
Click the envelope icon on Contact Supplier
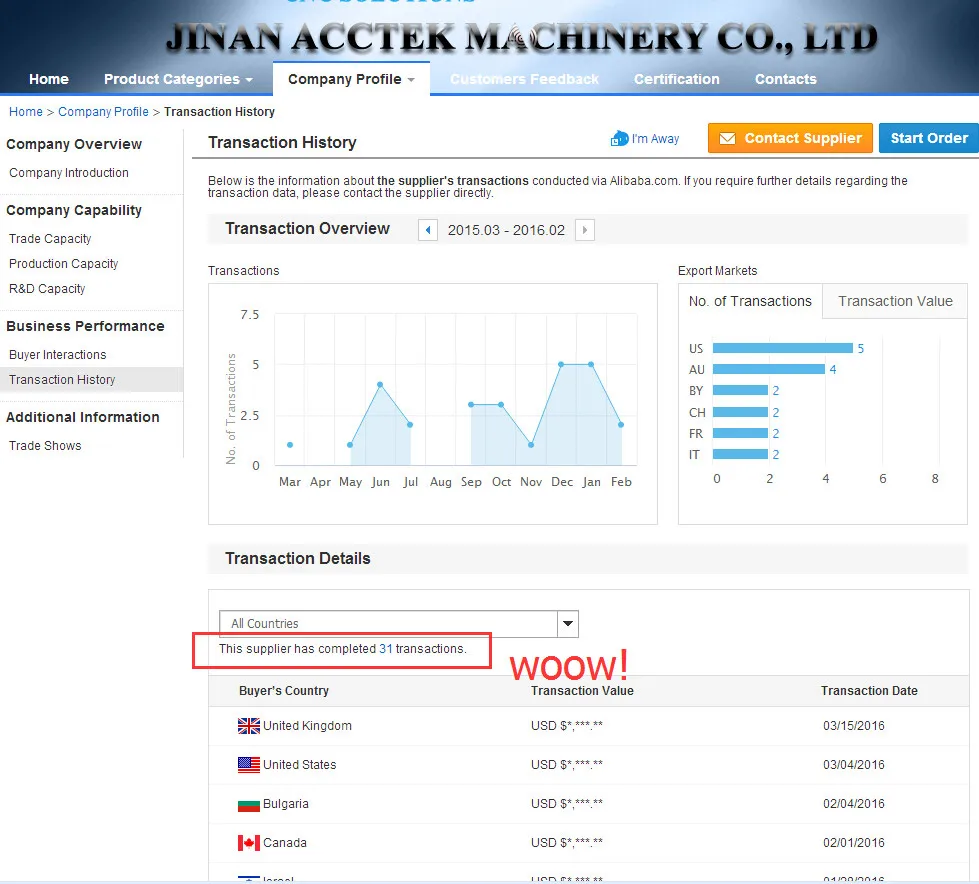727,139
